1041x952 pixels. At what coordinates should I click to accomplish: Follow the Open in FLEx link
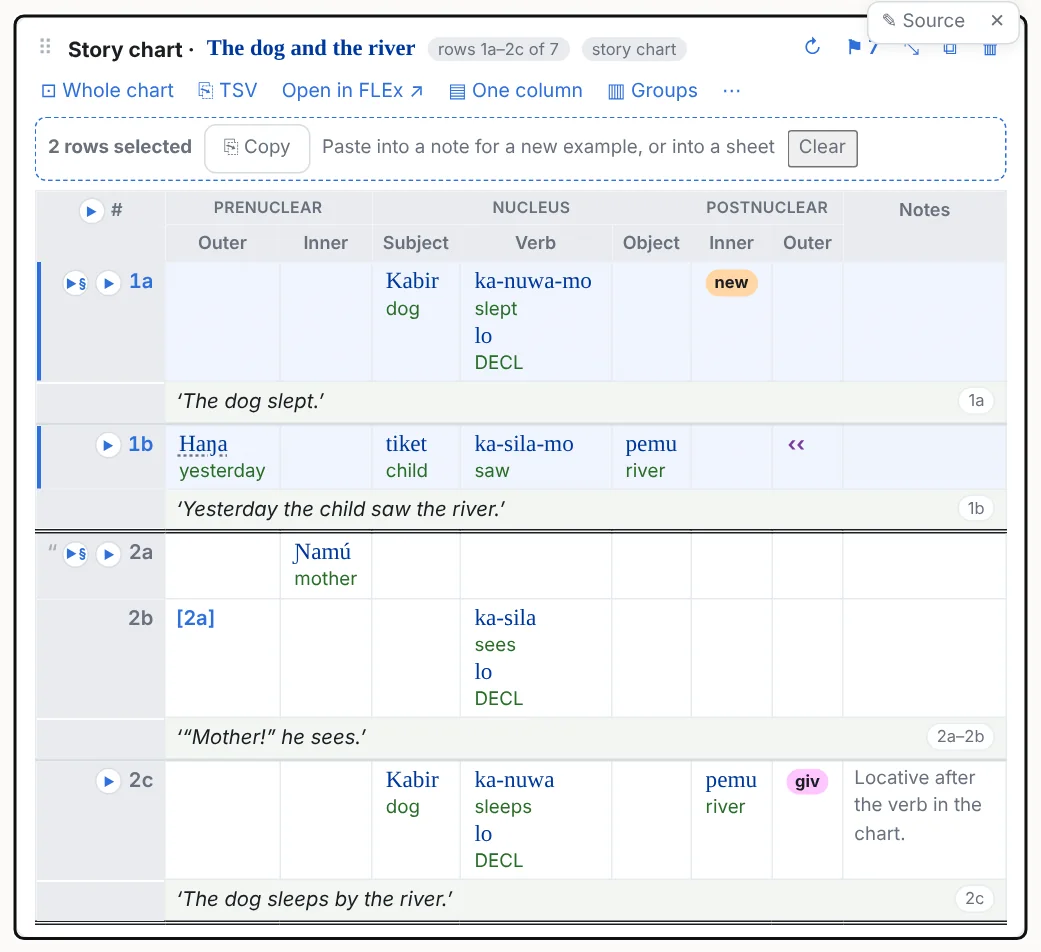[x=353, y=90]
